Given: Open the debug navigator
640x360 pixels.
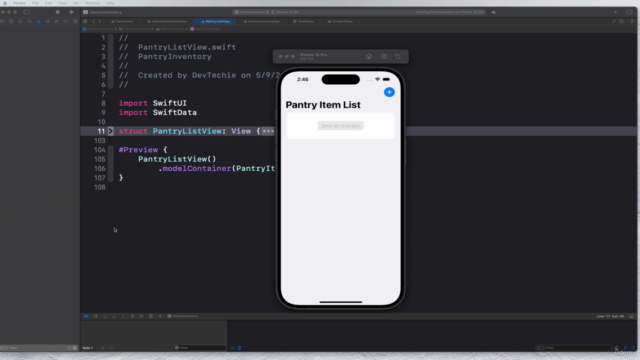Looking at the screenshot, I should click(x=57, y=21).
